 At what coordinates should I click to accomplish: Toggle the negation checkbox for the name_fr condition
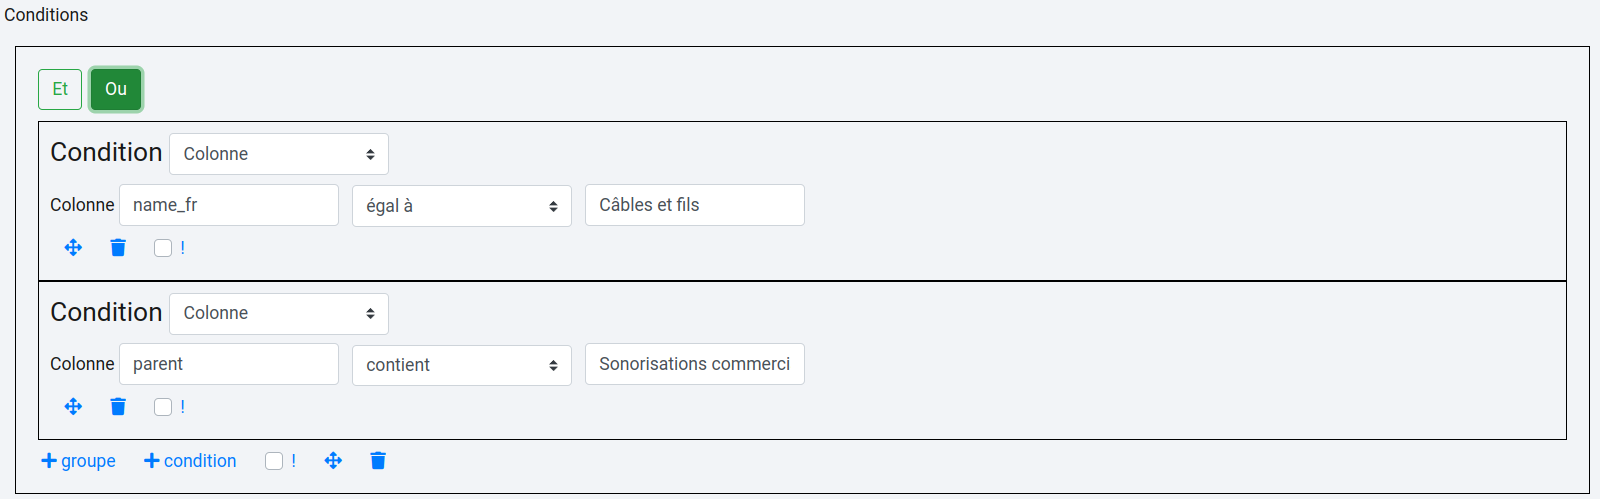point(163,248)
